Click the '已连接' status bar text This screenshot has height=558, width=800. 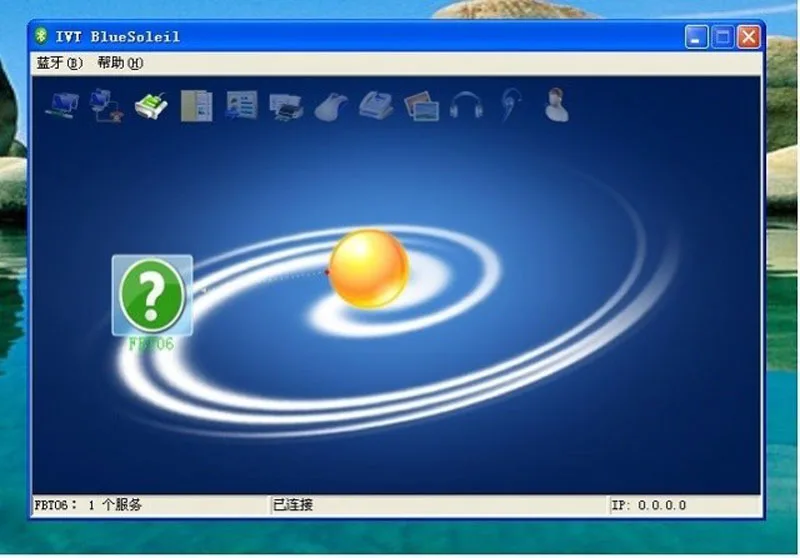click(x=293, y=505)
